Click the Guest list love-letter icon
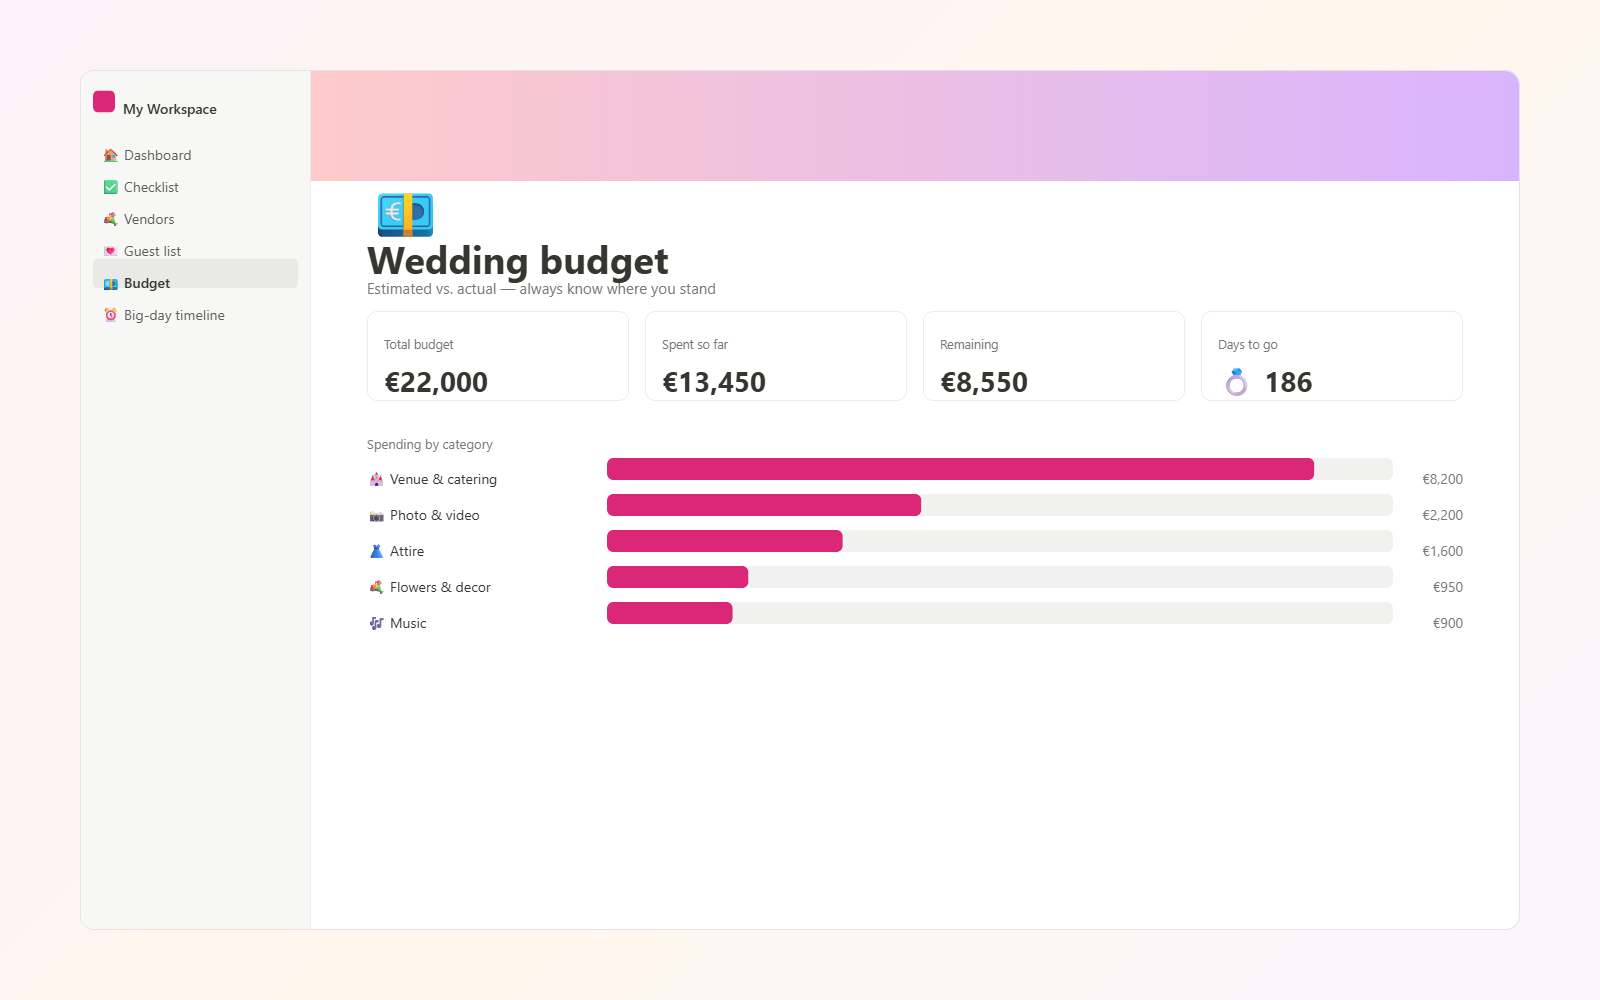The image size is (1600, 1000). click(x=111, y=251)
